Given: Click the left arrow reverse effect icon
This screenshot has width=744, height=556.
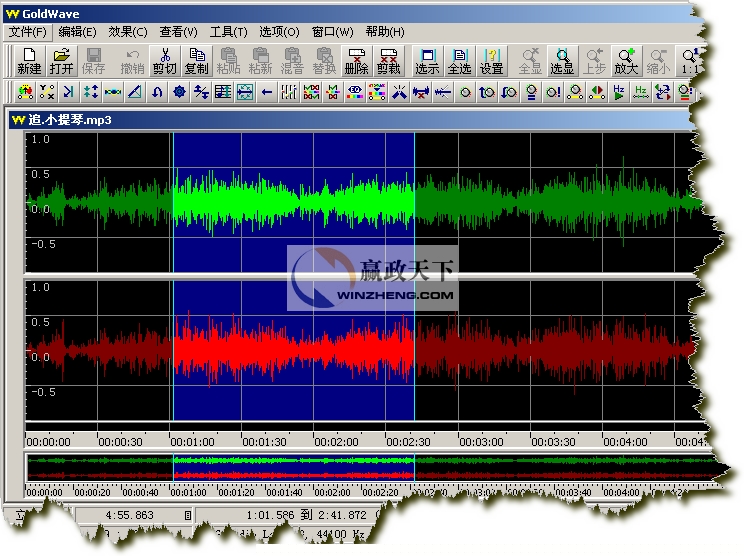Looking at the screenshot, I should [x=266, y=93].
